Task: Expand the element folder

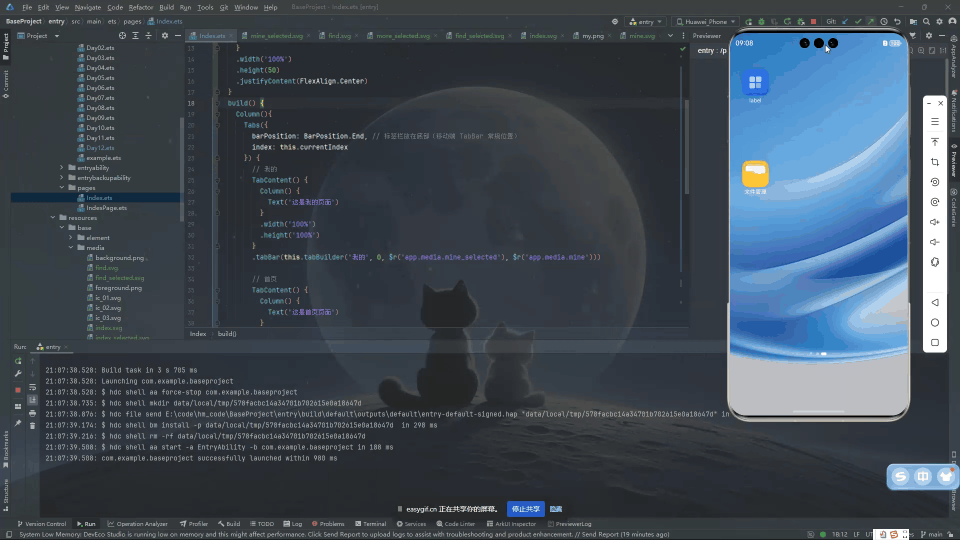Action: coord(71,238)
